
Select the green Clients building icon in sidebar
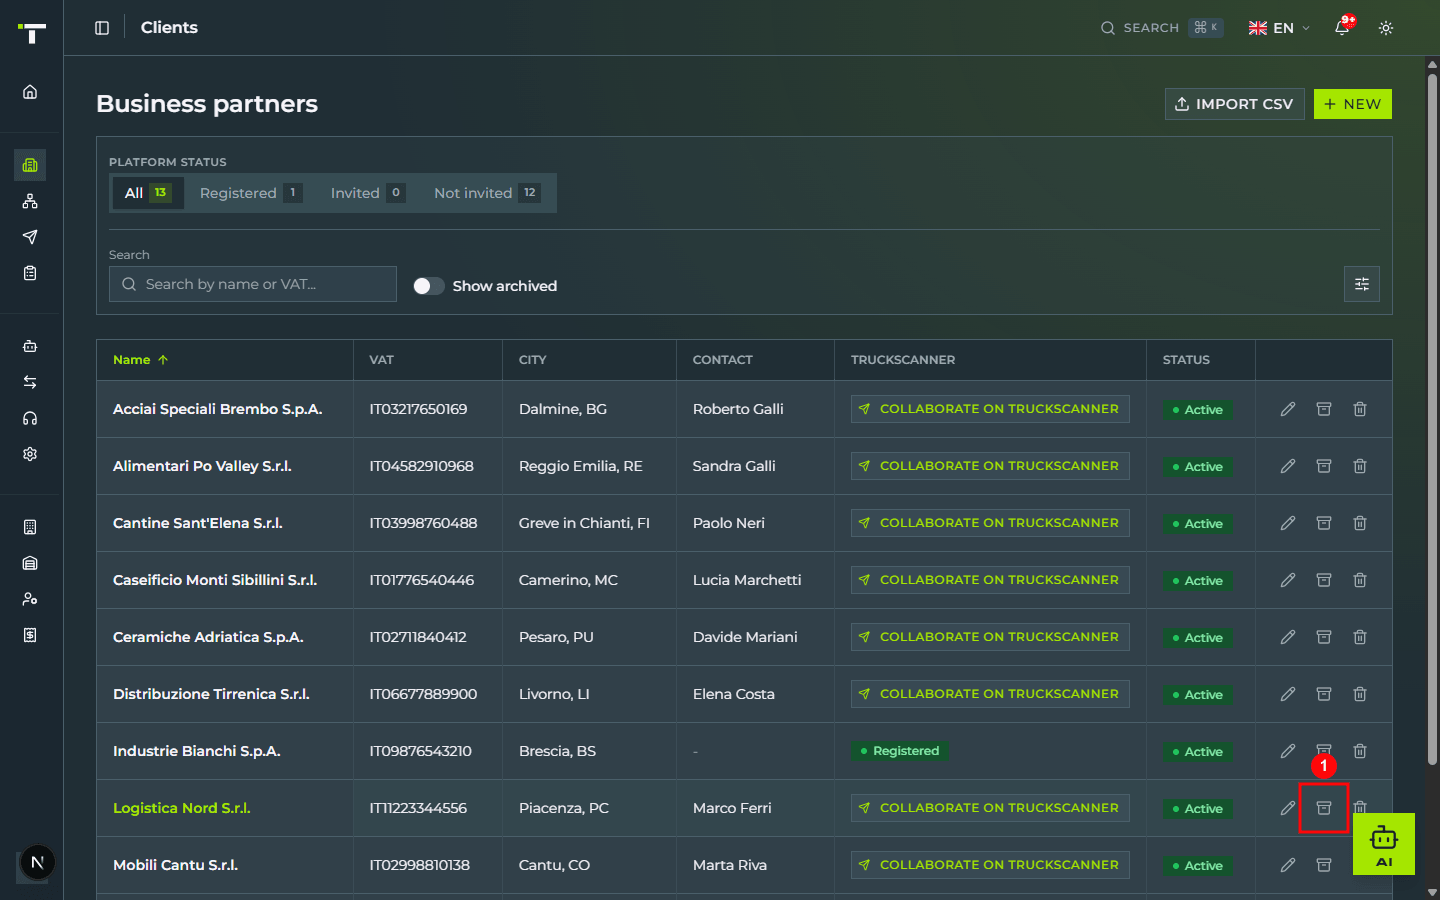(x=30, y=165)
